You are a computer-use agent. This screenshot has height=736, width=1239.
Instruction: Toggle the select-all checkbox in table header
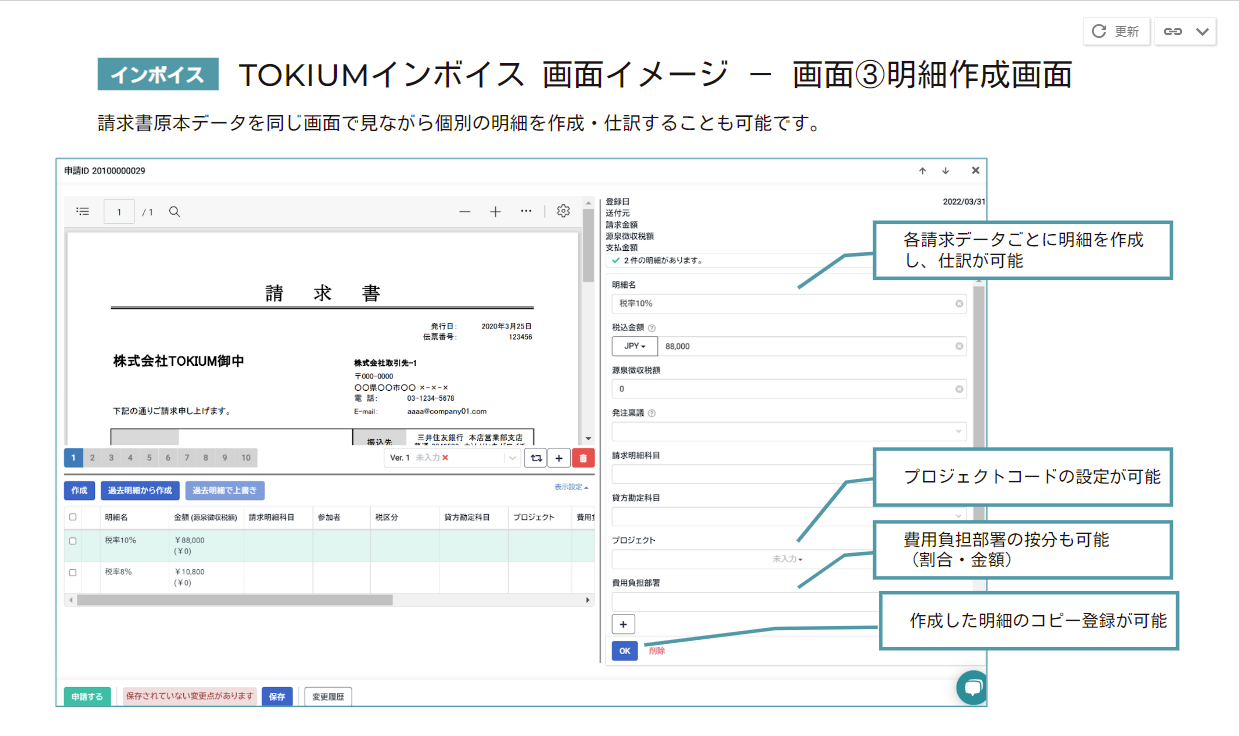click(x=72, y=517)
